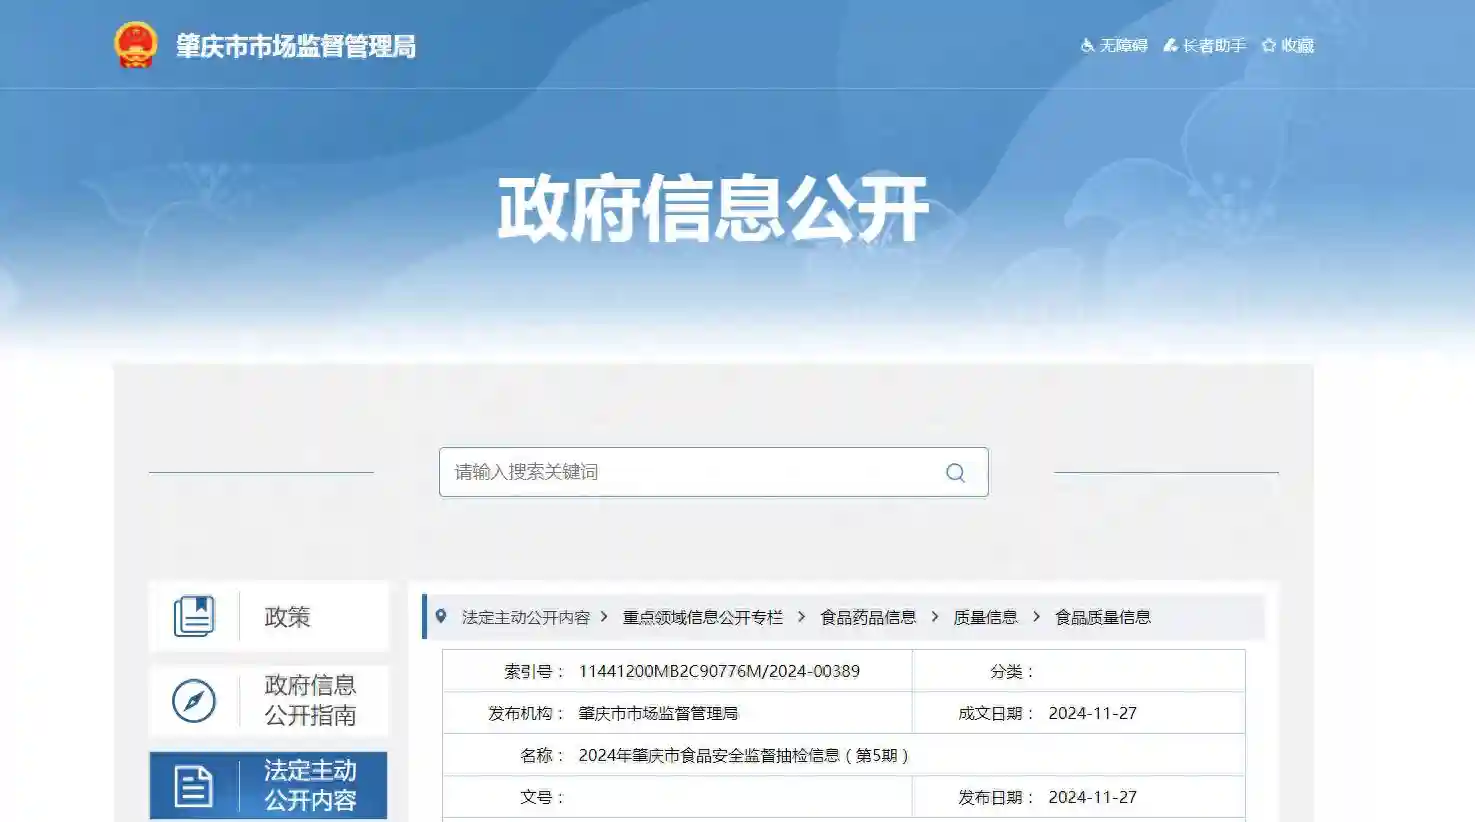Viewport: 1475px width, 822px height.
Task: Follow the 法定主动公开内容 breadcrumb link
Action: 528,617
